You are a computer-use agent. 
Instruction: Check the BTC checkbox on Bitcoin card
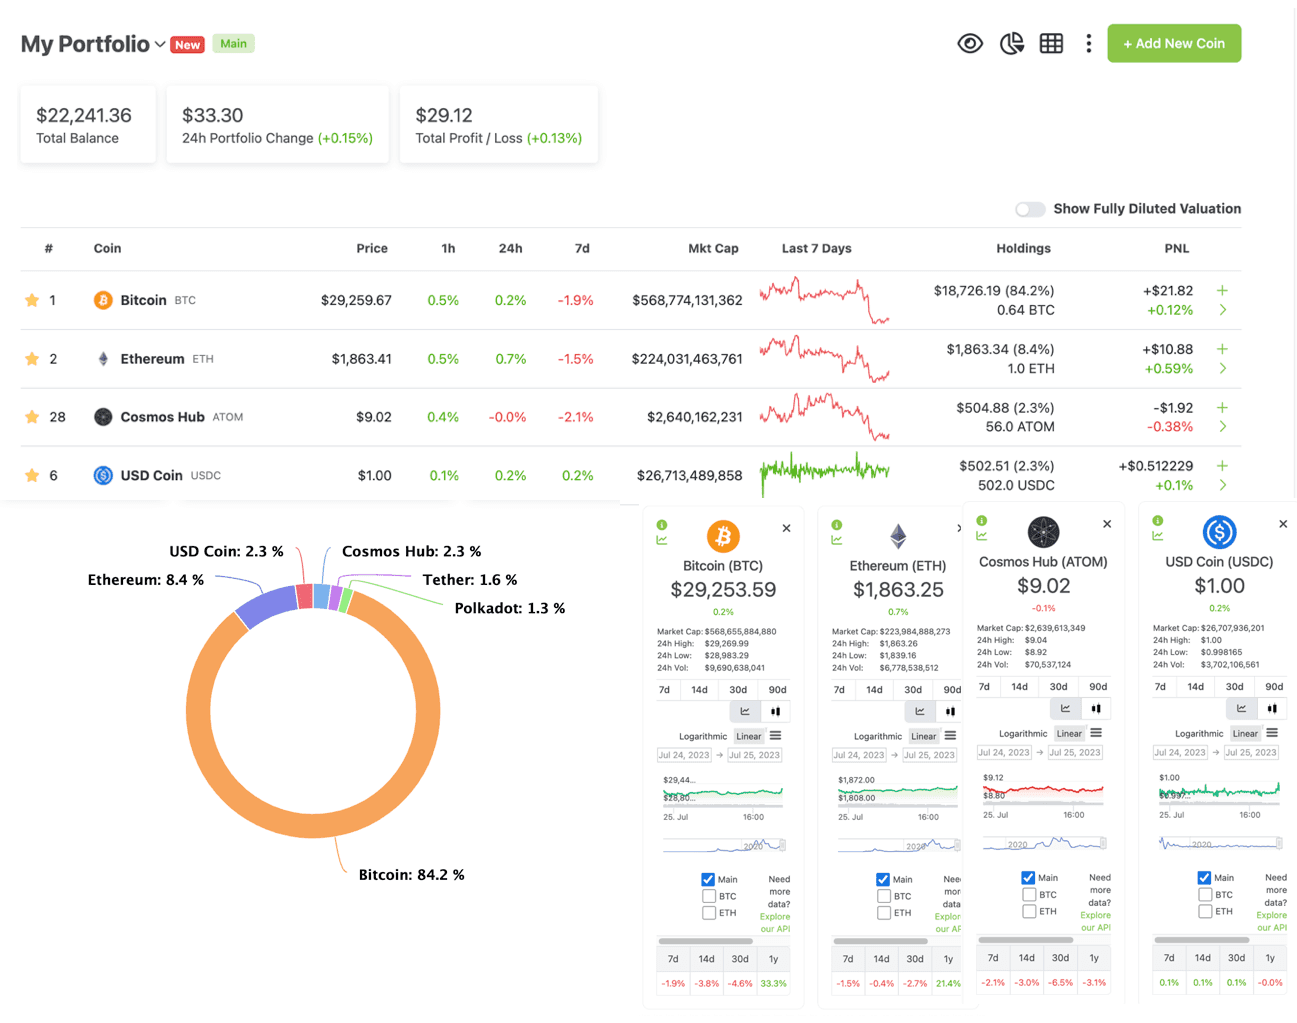coord(708,897)
